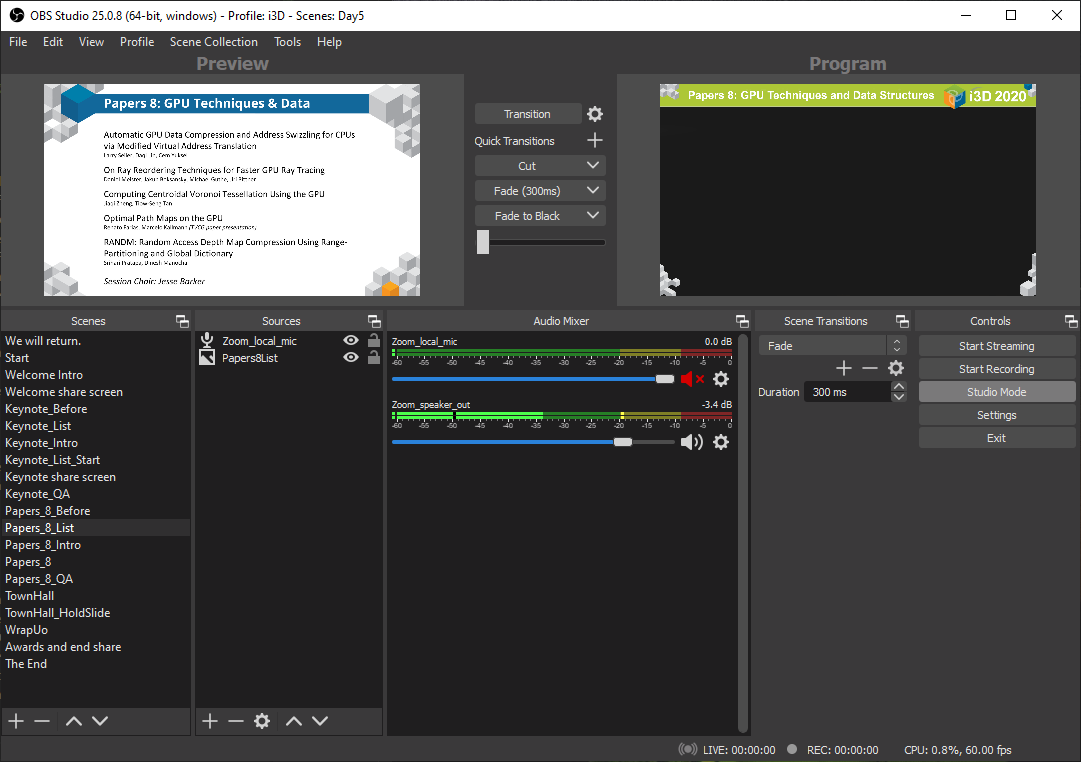Open source properties gear in Sources panel

tap(262, 721)
